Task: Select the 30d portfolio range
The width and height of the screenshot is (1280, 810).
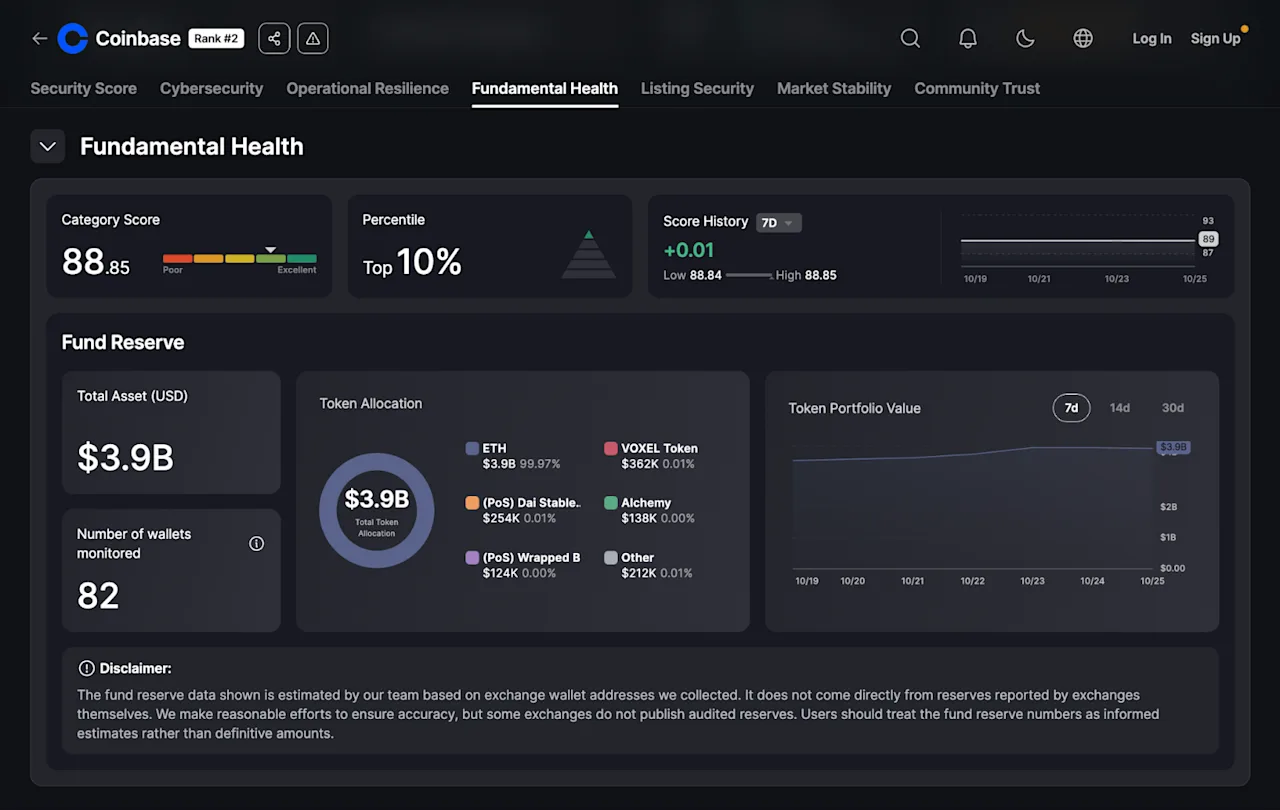Action: (1173, 408)
